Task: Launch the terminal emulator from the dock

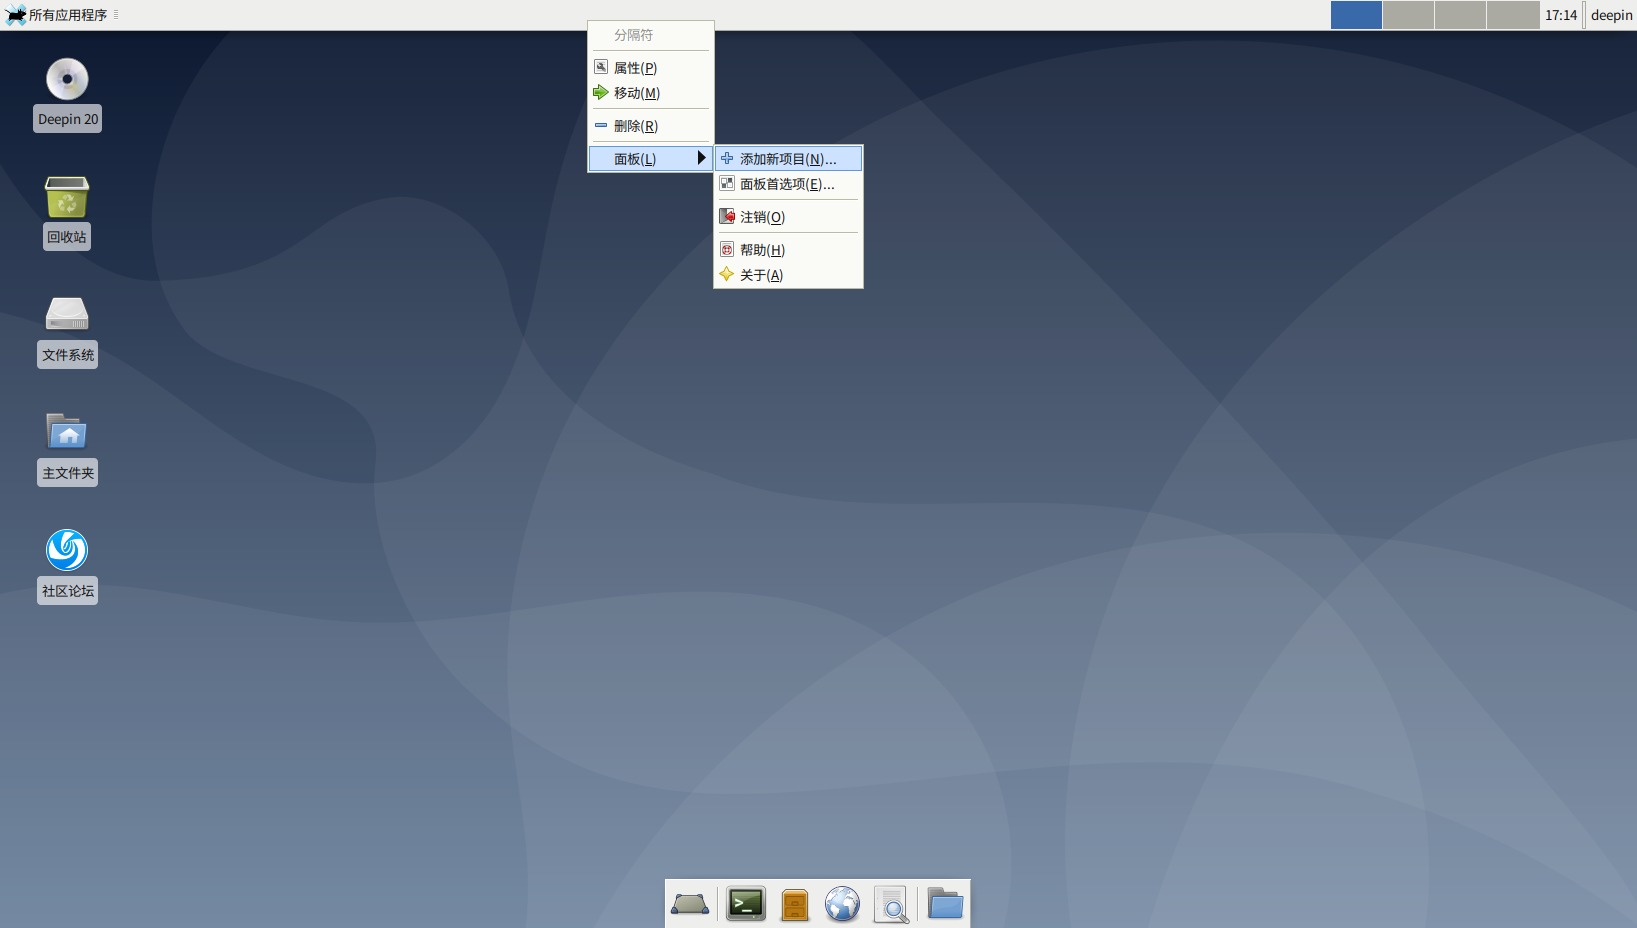Action: click(x=746, y=904)
